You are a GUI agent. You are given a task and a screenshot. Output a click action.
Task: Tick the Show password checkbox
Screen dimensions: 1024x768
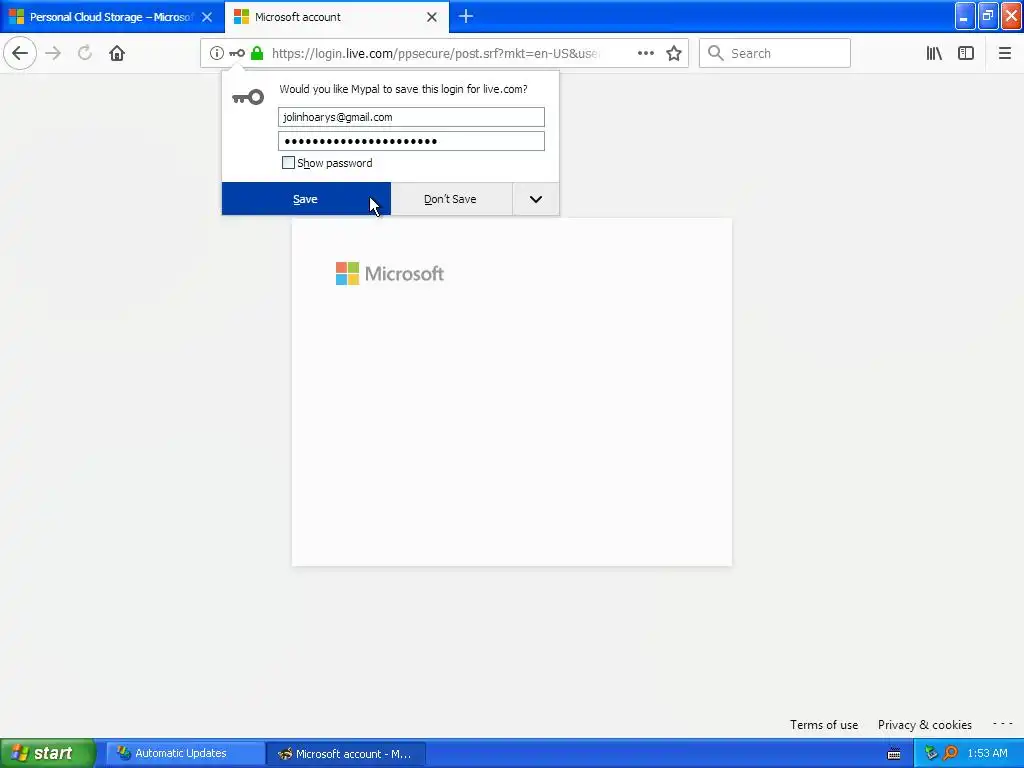click(x=288, y=163)
